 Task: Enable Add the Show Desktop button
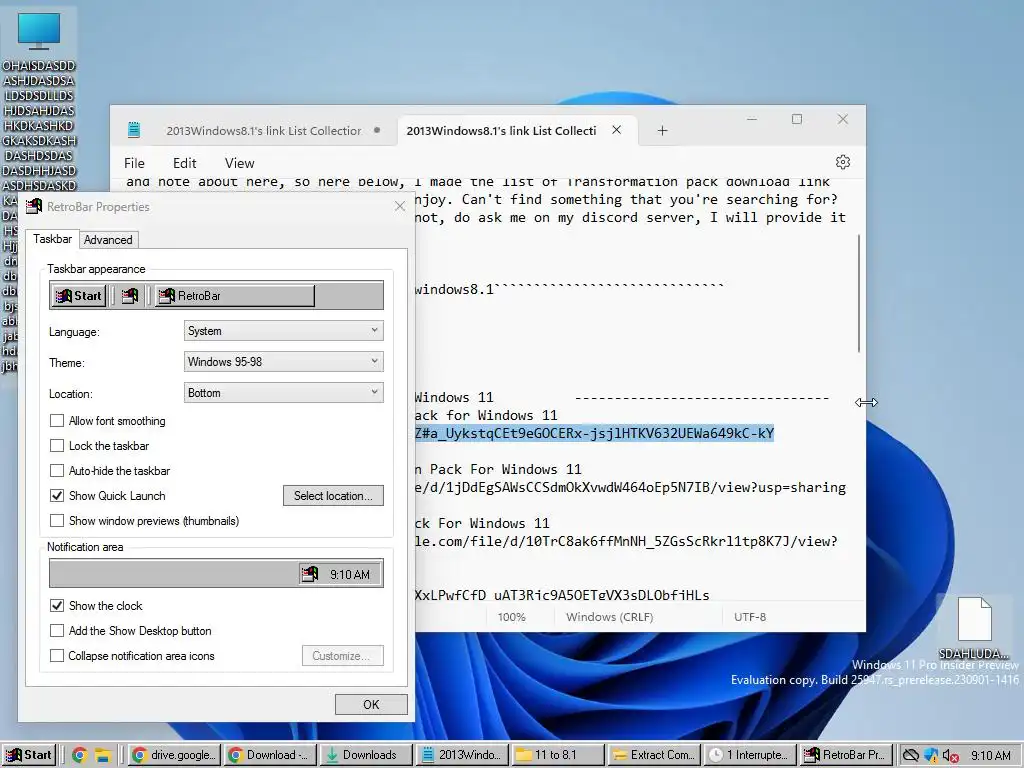[x=57, y=631]
